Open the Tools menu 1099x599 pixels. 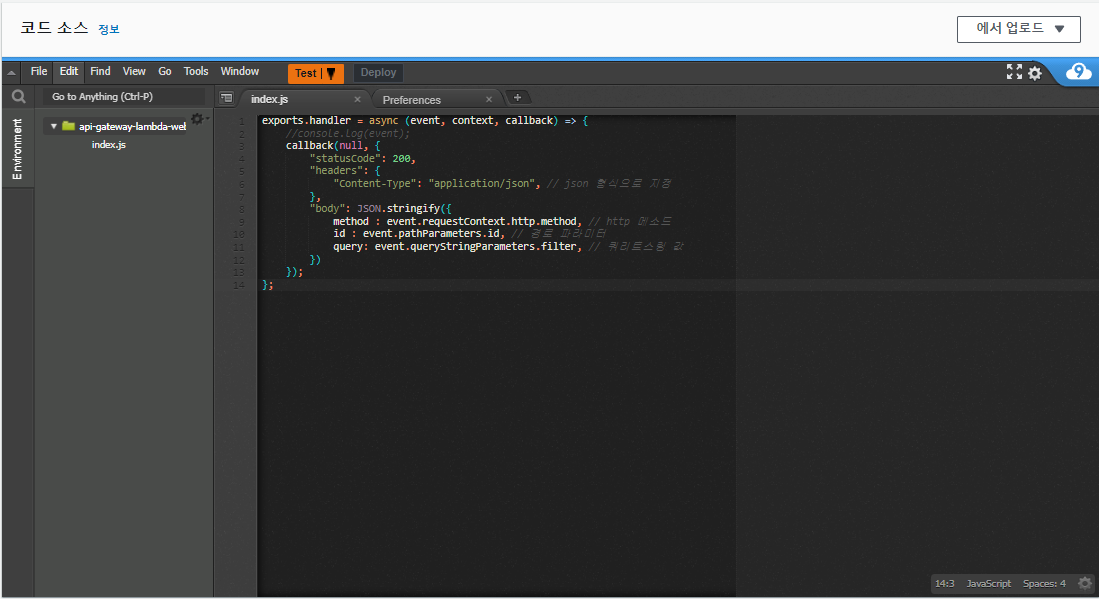[x=196, y=71]
